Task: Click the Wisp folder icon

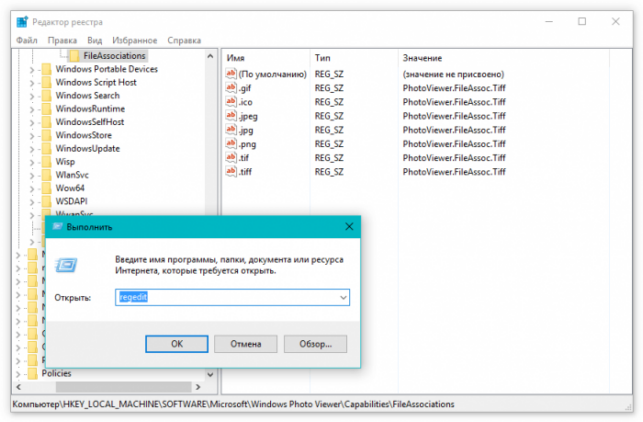Action: (47, 162)
